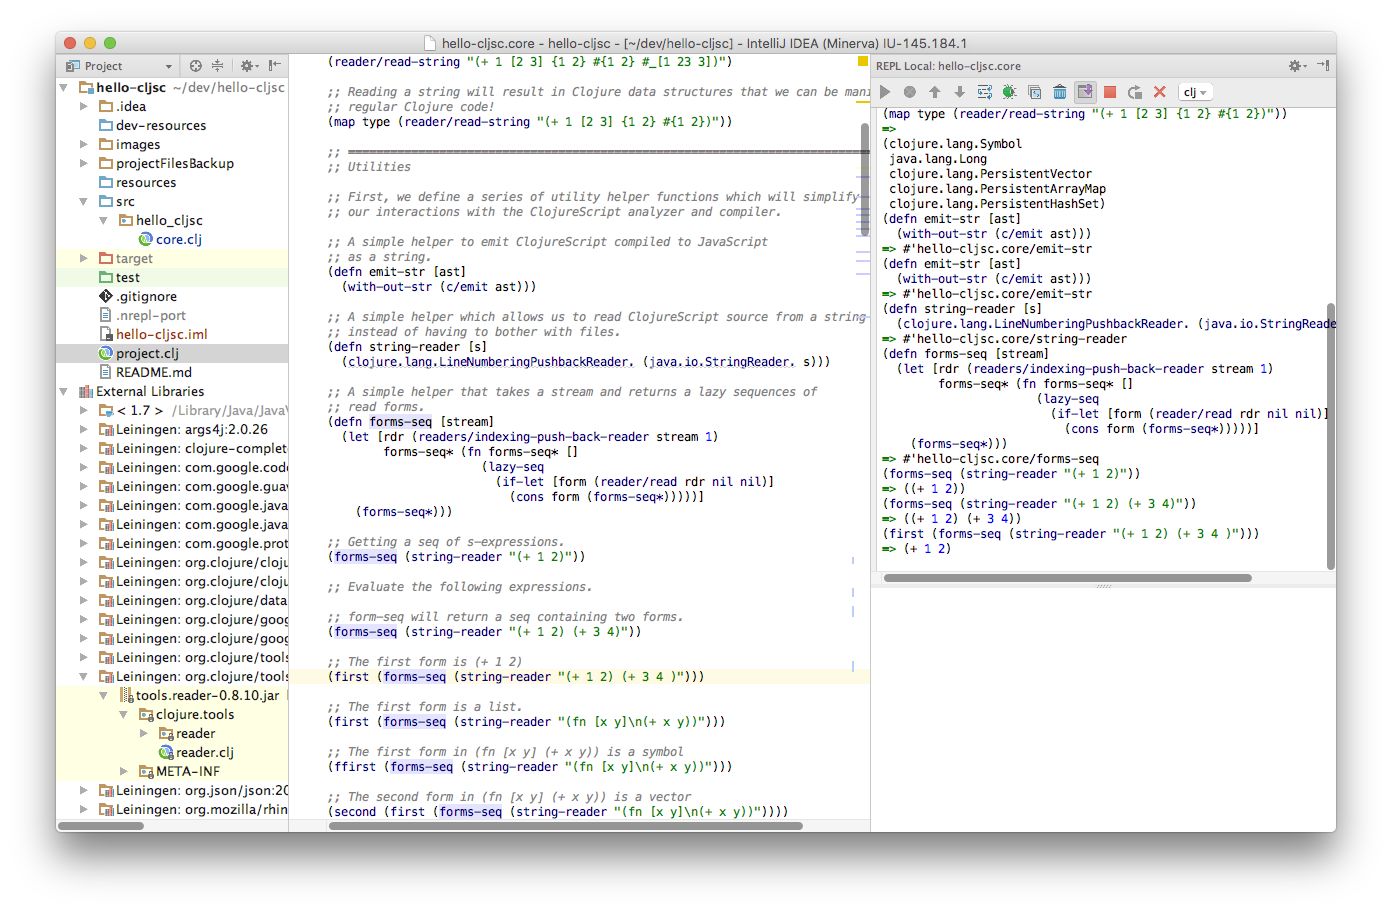Stop the REPL process using red square icon

1109,91
